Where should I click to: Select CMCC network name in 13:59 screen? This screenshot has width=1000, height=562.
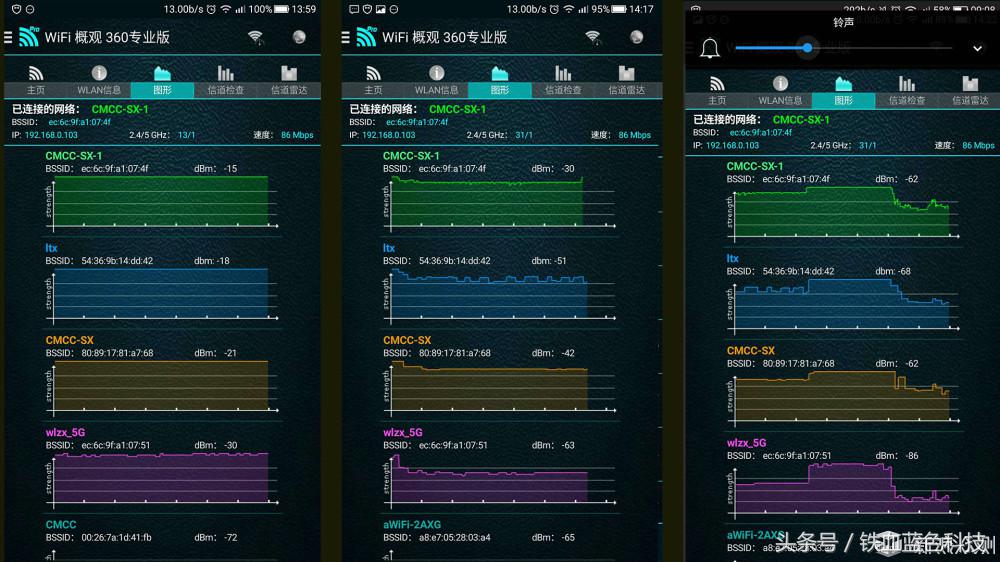click(61, 524)
